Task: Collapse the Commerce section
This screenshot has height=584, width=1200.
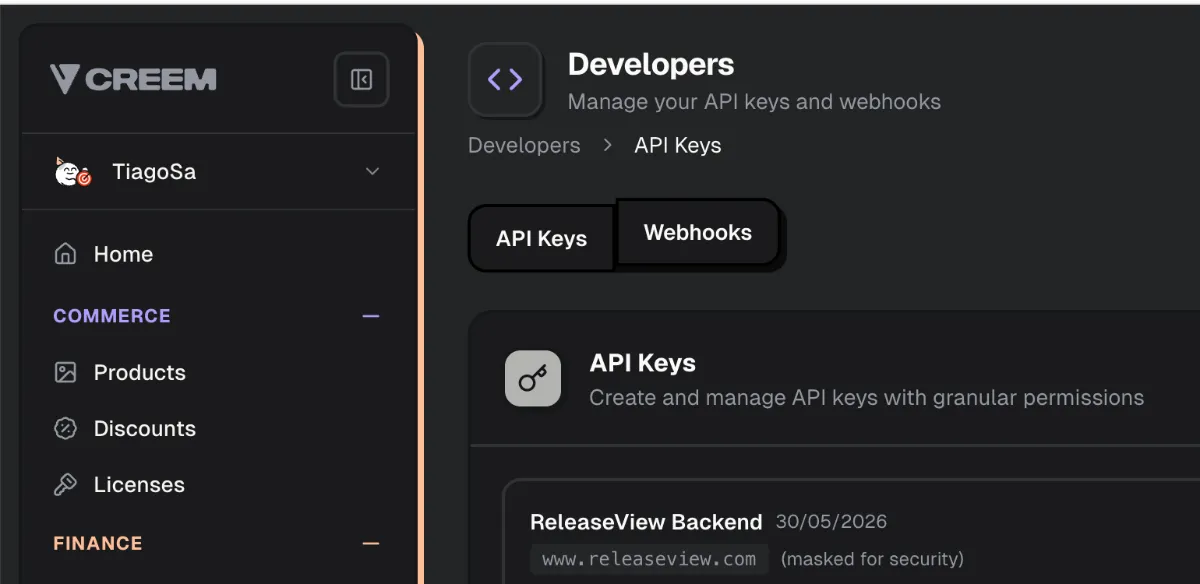Action: click(x=371, y=316)
